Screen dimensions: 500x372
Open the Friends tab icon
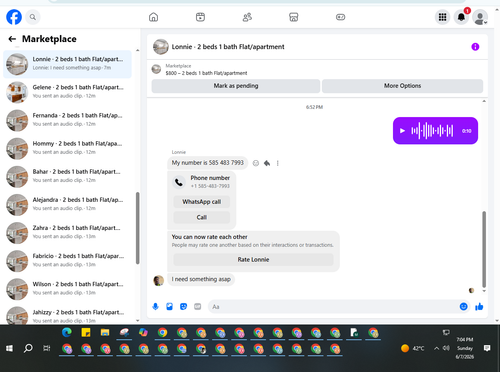click(x=247, y=17)
